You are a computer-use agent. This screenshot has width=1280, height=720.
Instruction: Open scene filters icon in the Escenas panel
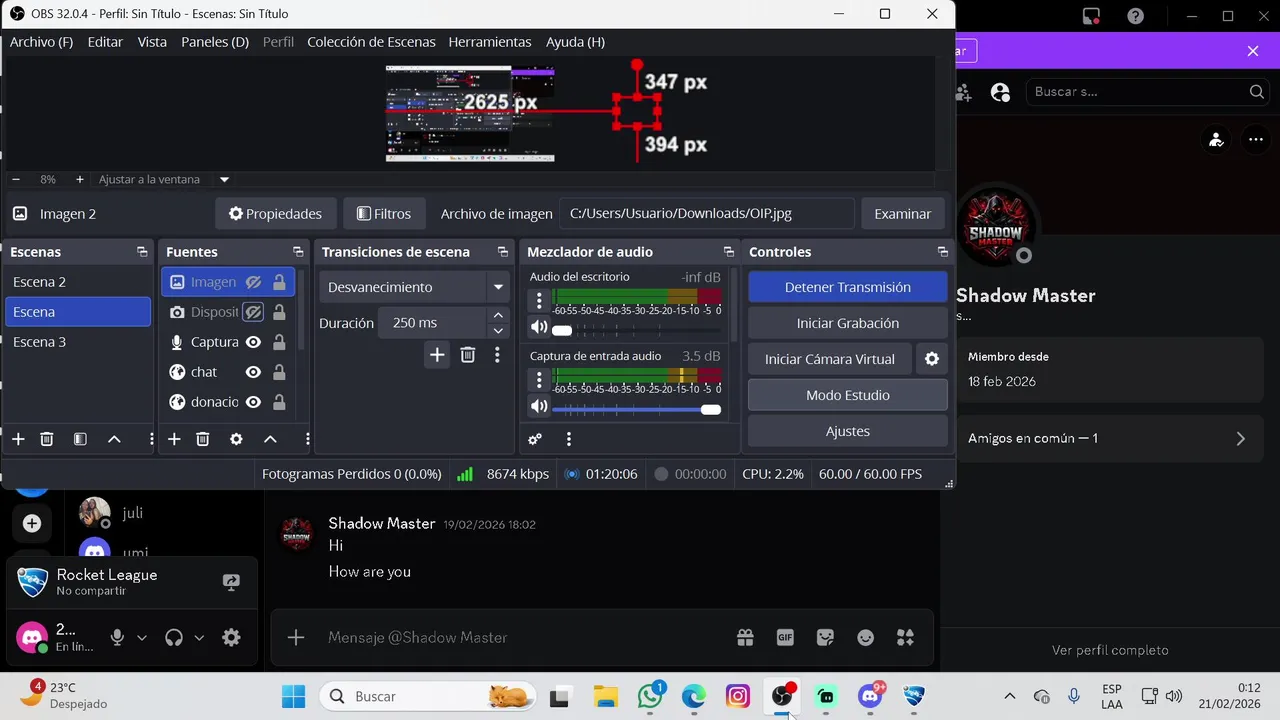[x=80, y=439]
